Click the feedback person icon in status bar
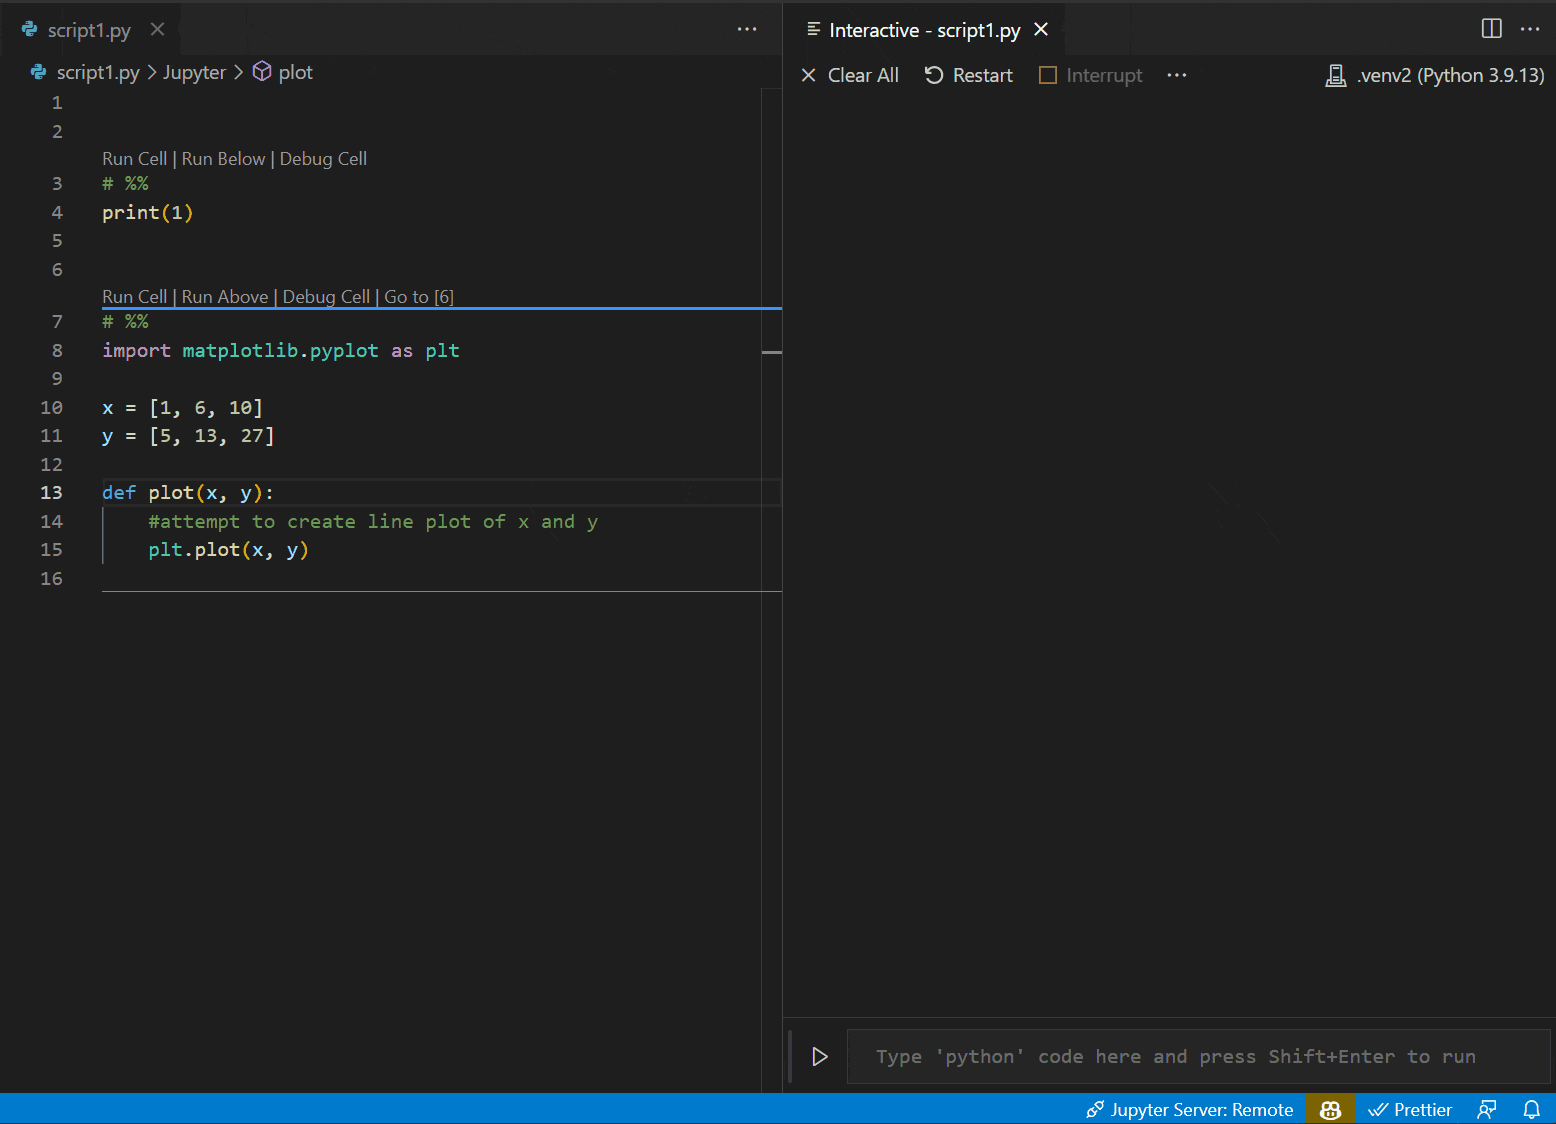This screenshot has height=1124, width=1556. [x=1486, y=1109]
